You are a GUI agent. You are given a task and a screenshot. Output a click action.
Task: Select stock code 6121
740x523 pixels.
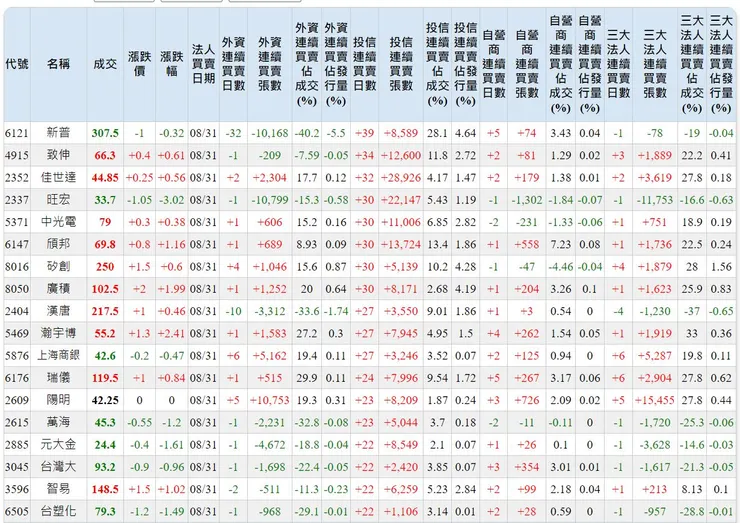pos(17,134)
